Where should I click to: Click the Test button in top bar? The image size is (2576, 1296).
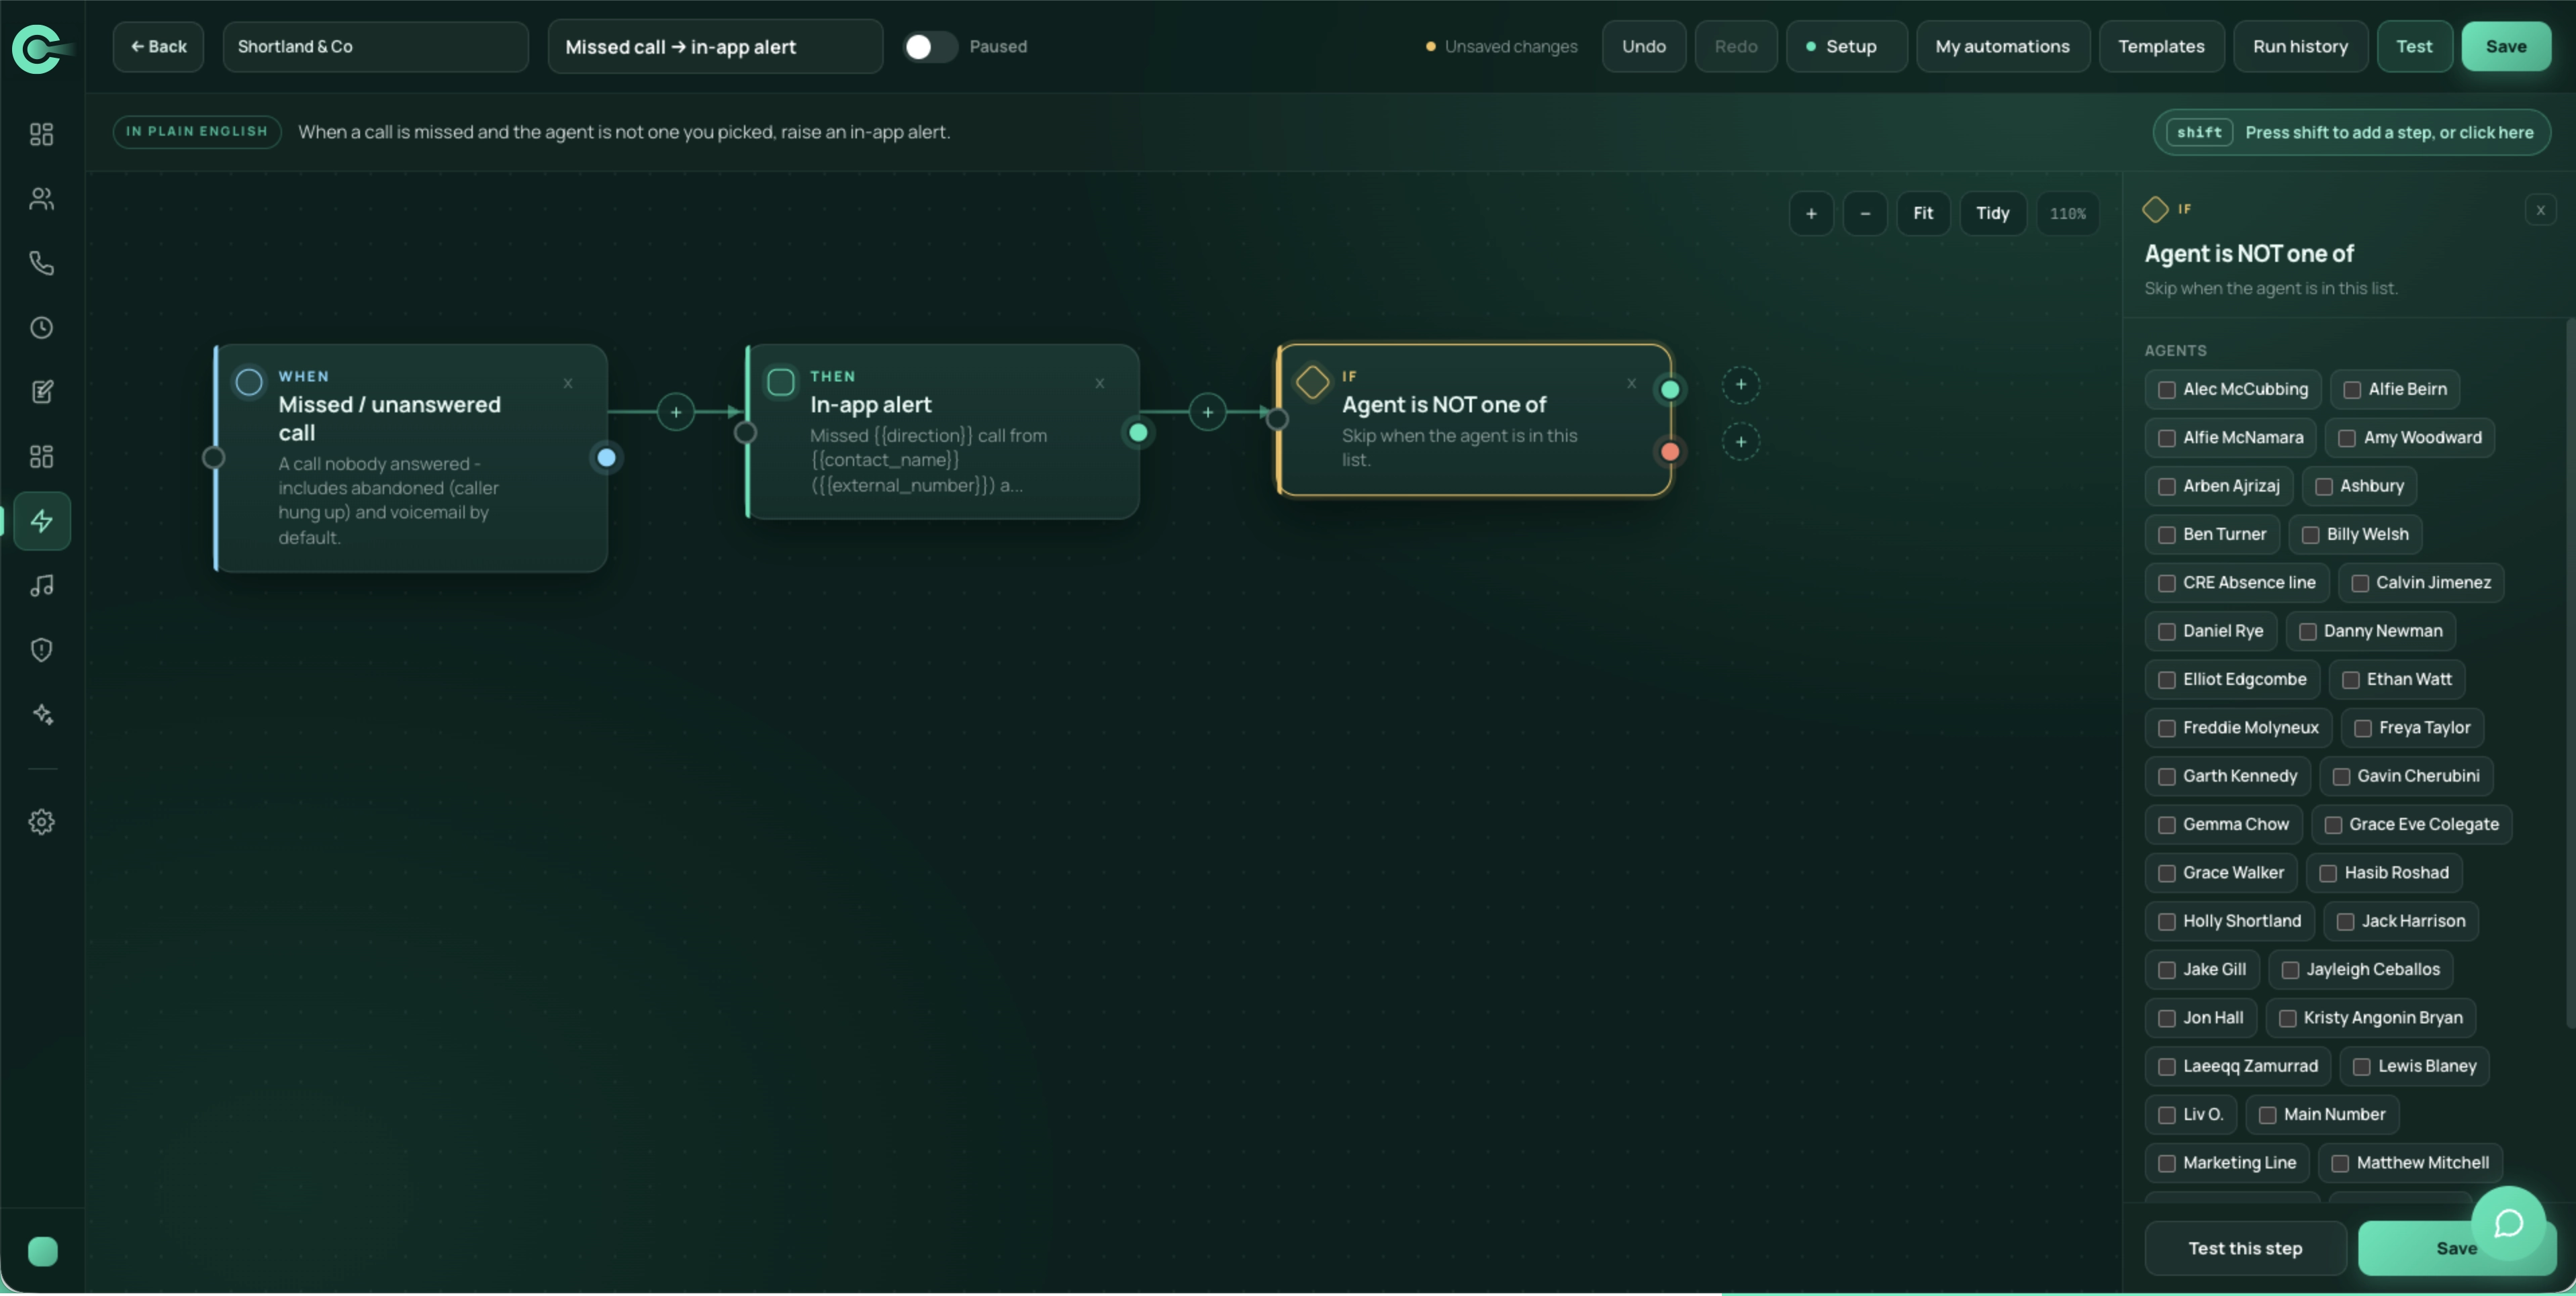(x=2414, y=47)
